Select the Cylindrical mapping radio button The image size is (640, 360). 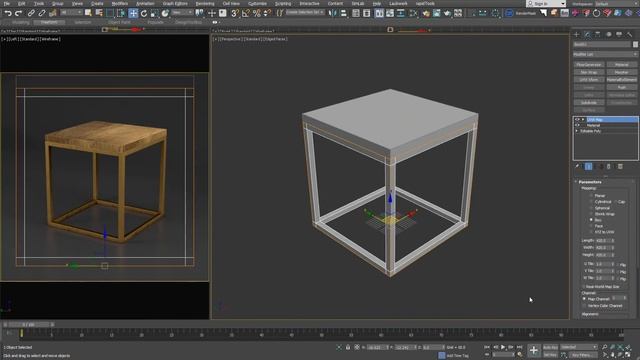(x=591, y=202)
